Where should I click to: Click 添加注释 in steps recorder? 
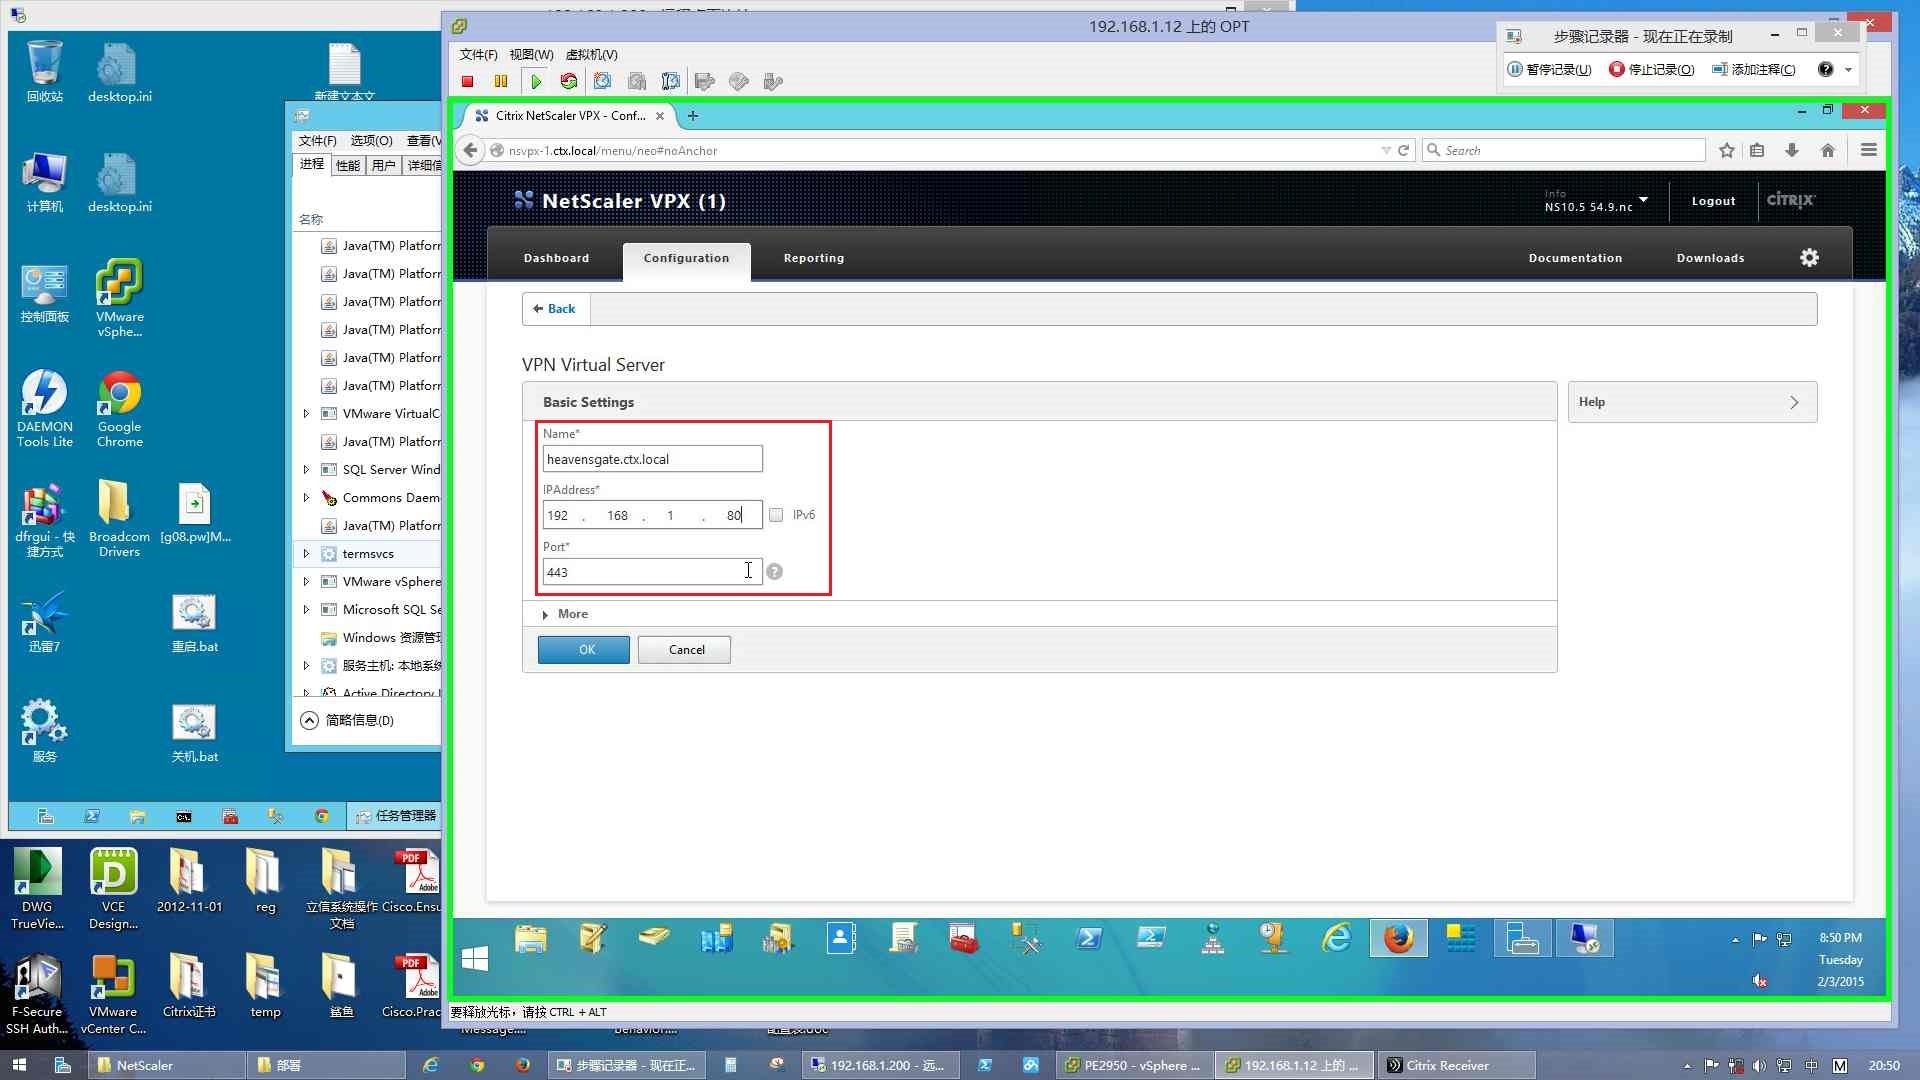[1754, 70]
